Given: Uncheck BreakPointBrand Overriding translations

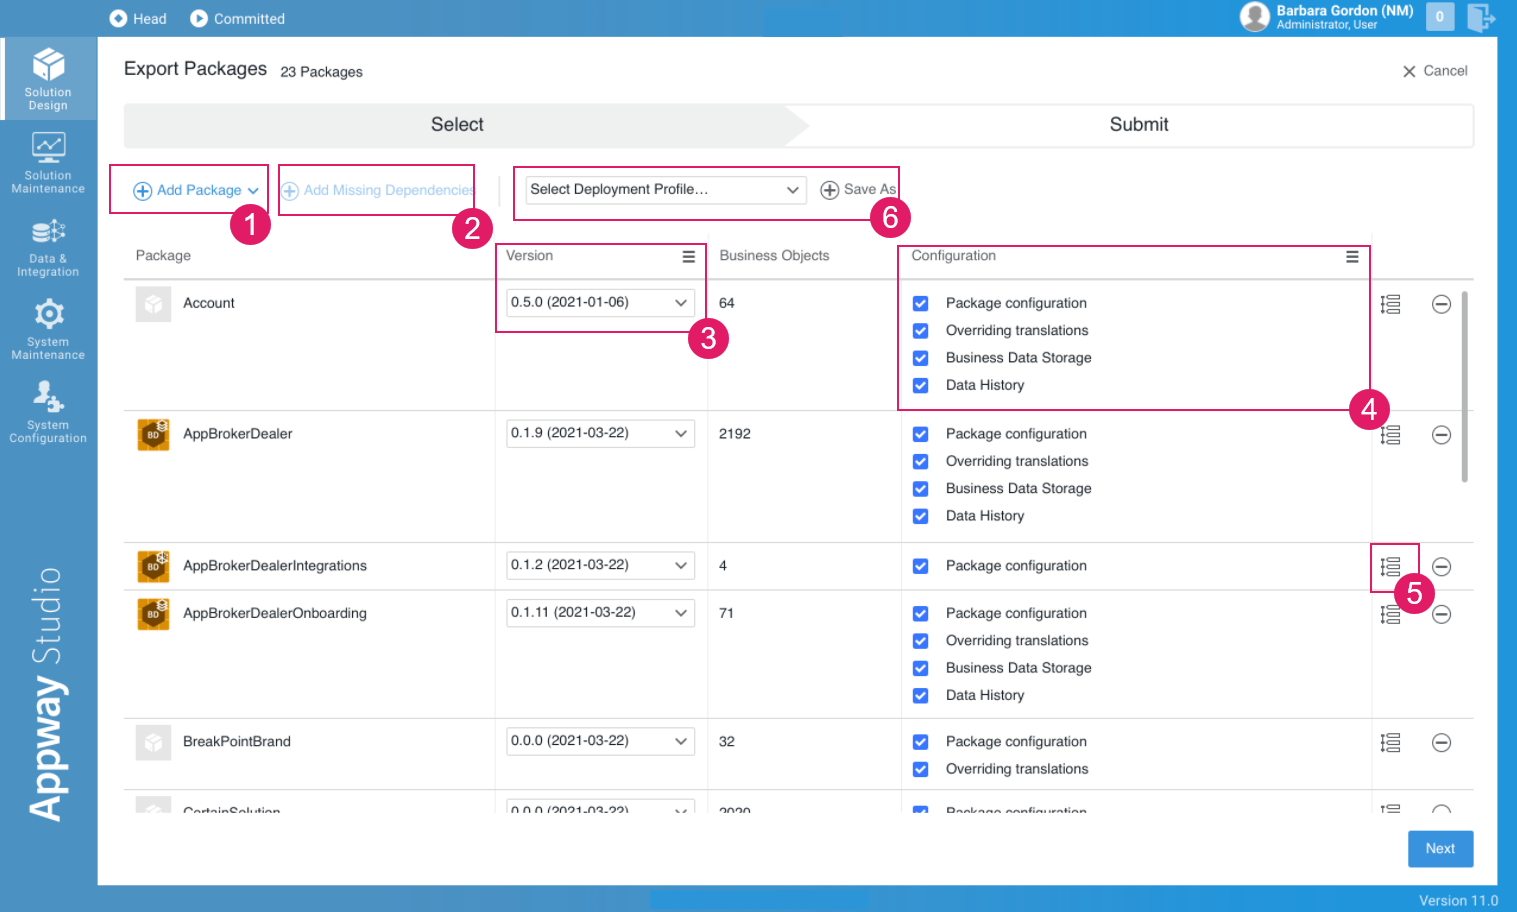Looking at the screenshot, I should point(920,770).
